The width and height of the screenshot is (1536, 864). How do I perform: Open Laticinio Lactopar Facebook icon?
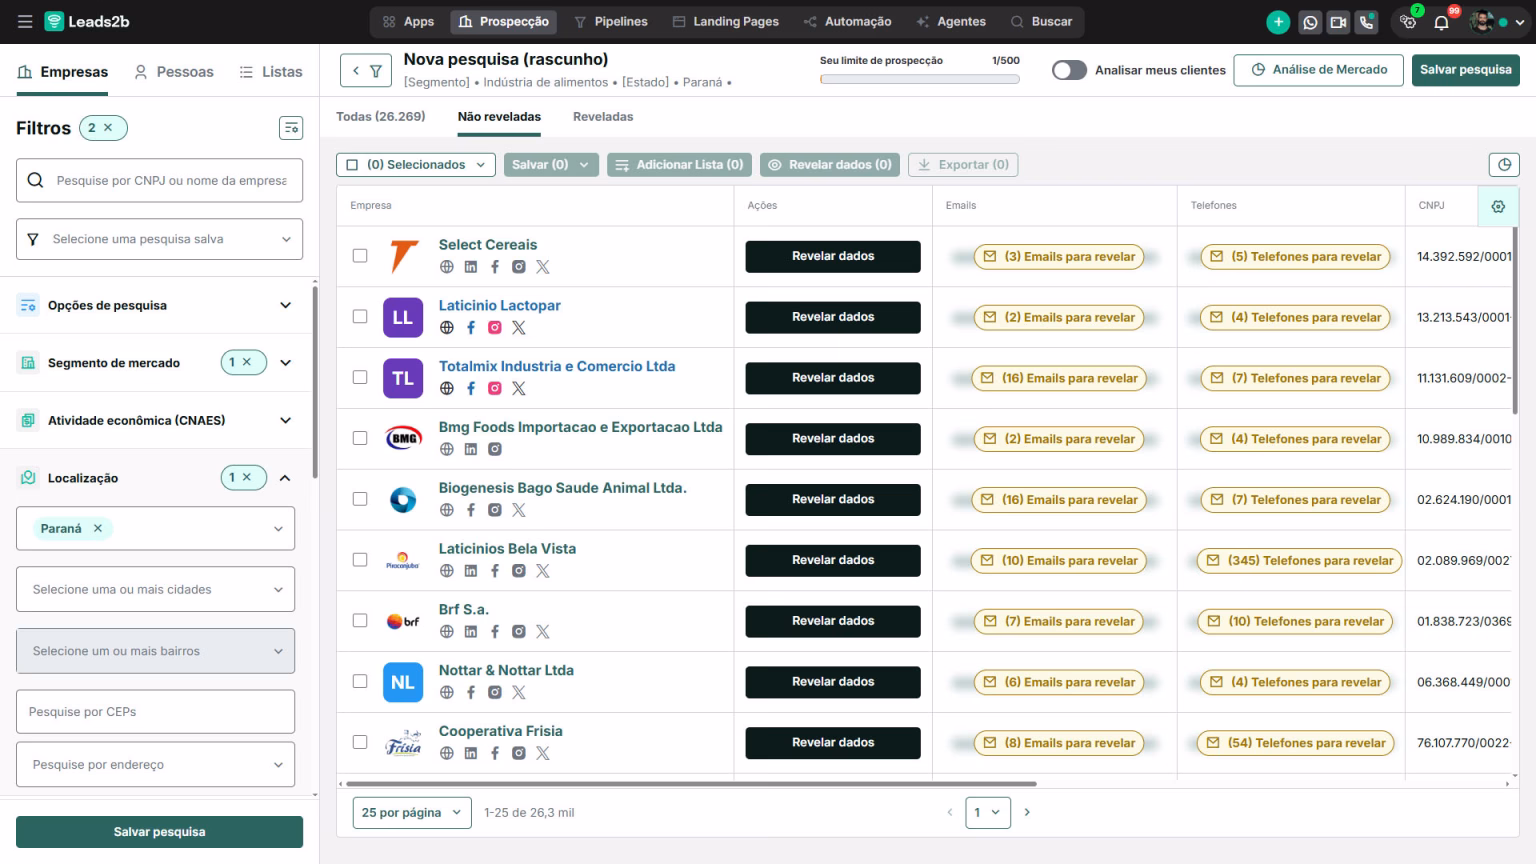point(471,328)
